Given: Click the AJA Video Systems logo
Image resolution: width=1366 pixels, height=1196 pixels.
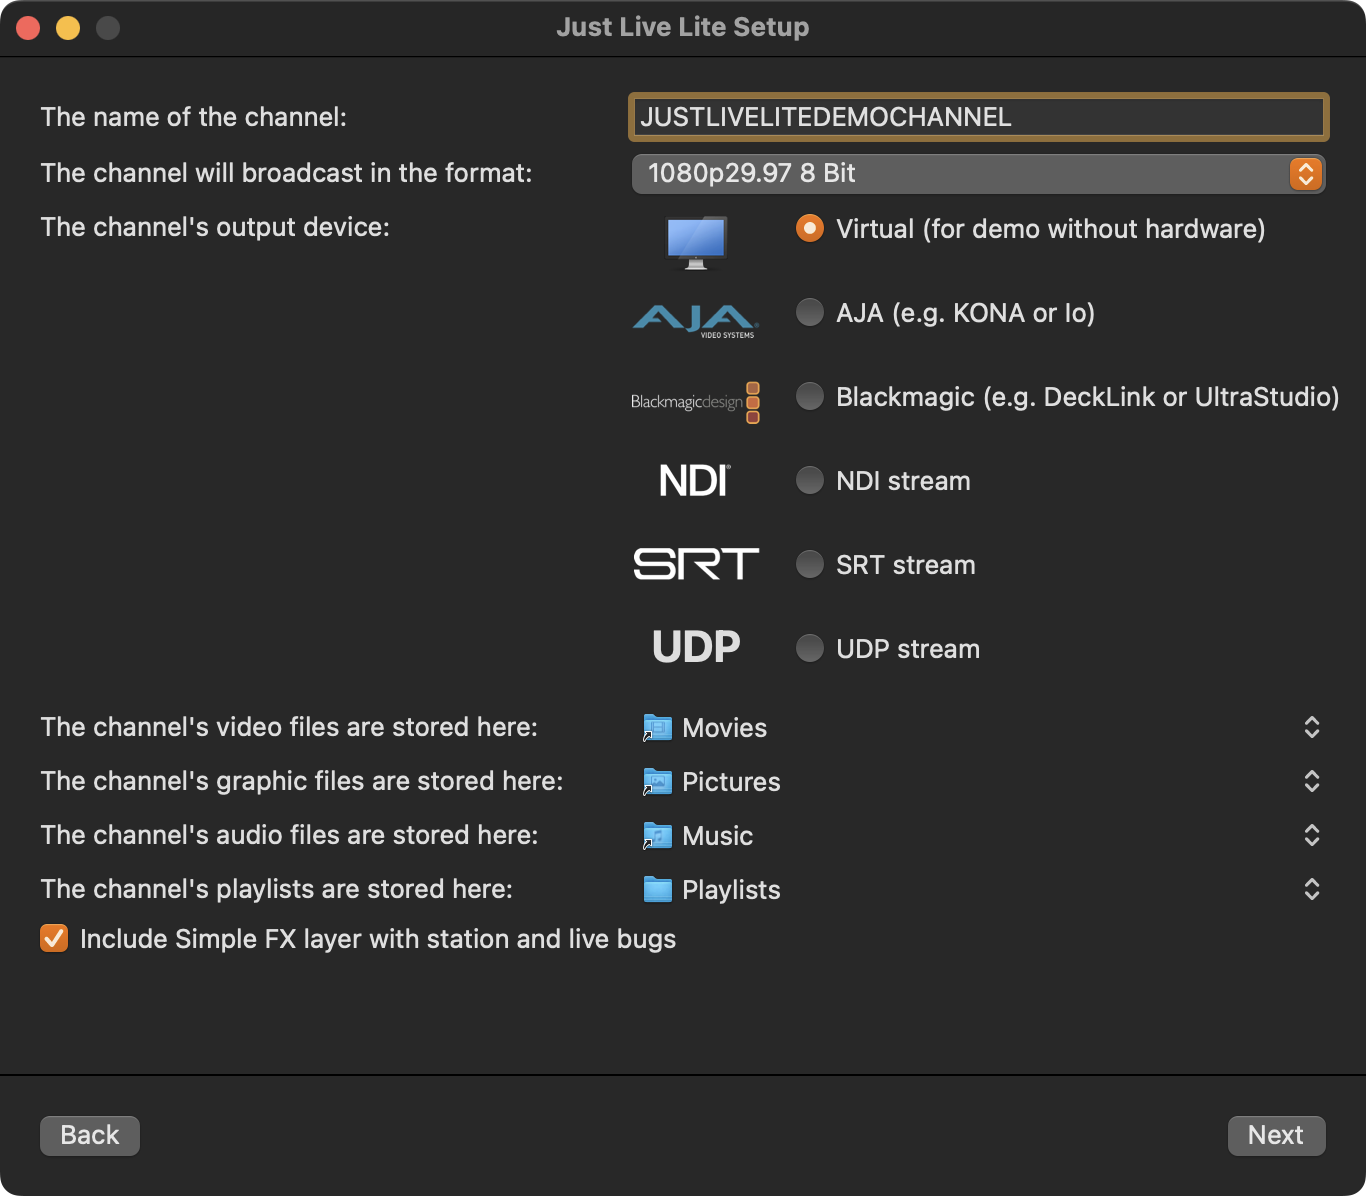Looking at the screenshot, I should coord(696,321).
